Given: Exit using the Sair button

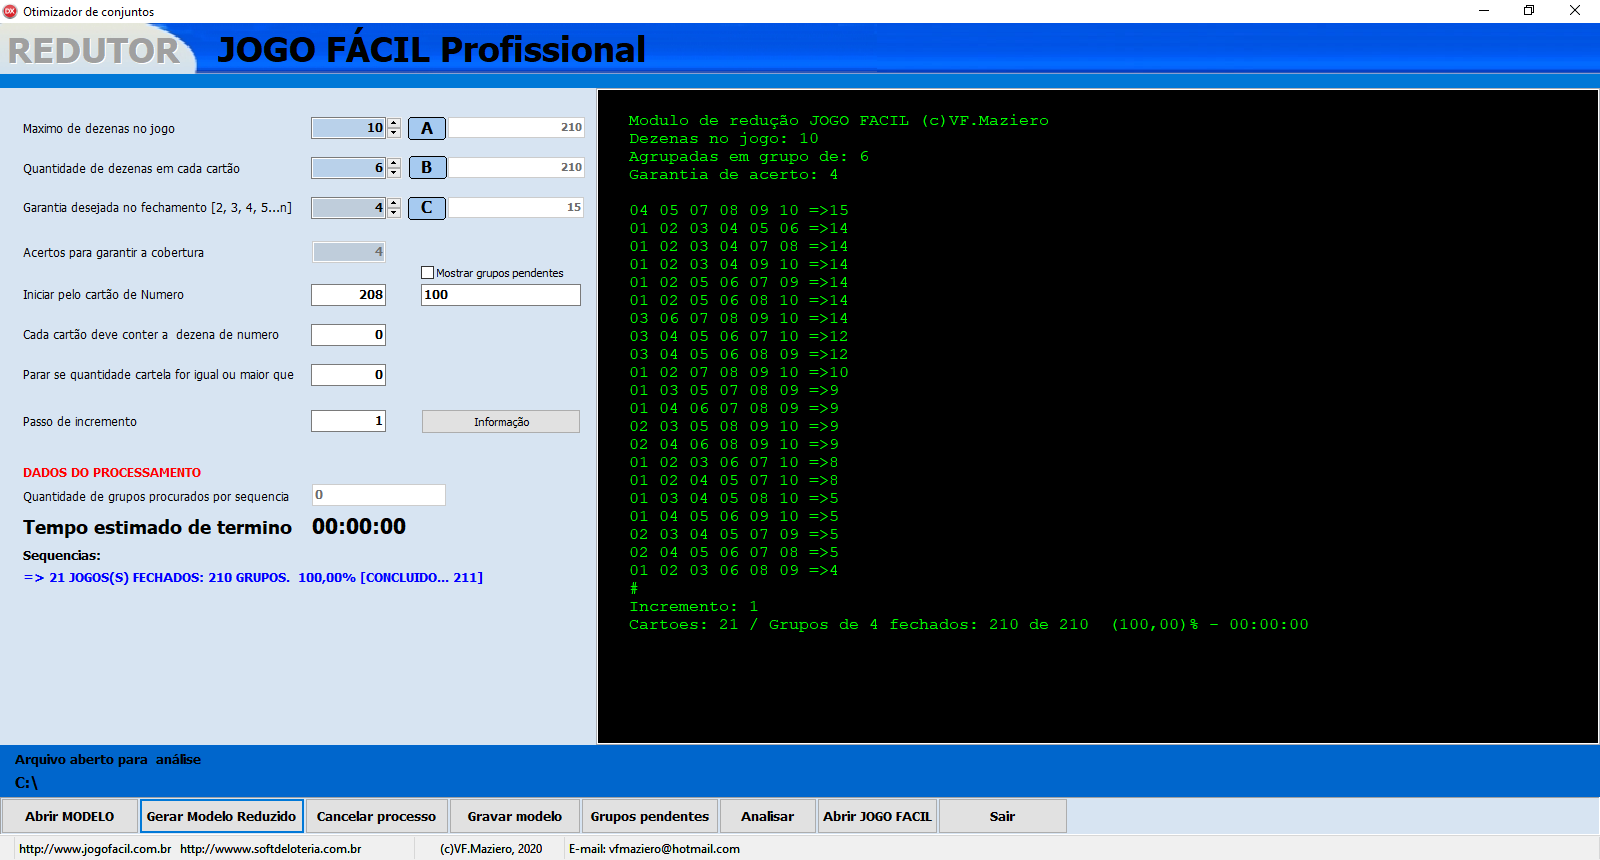Looking at the screenshot, I should click(1002, 816).
